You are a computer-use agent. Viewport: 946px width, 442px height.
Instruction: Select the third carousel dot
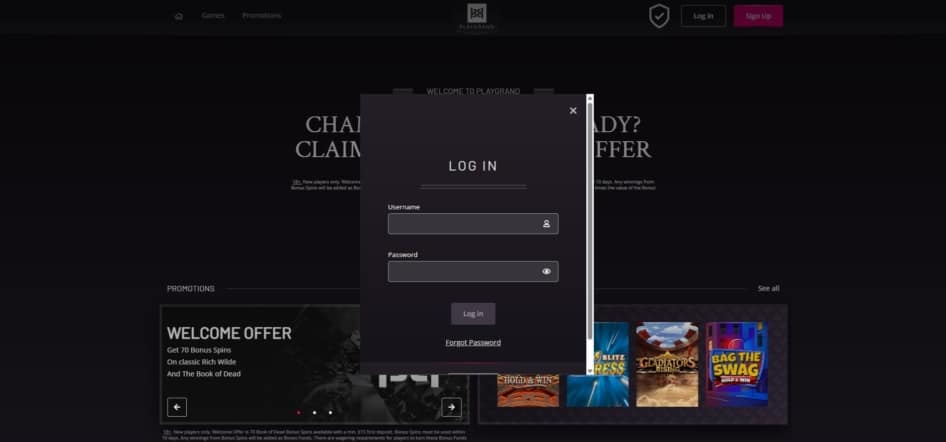point(330,413)
